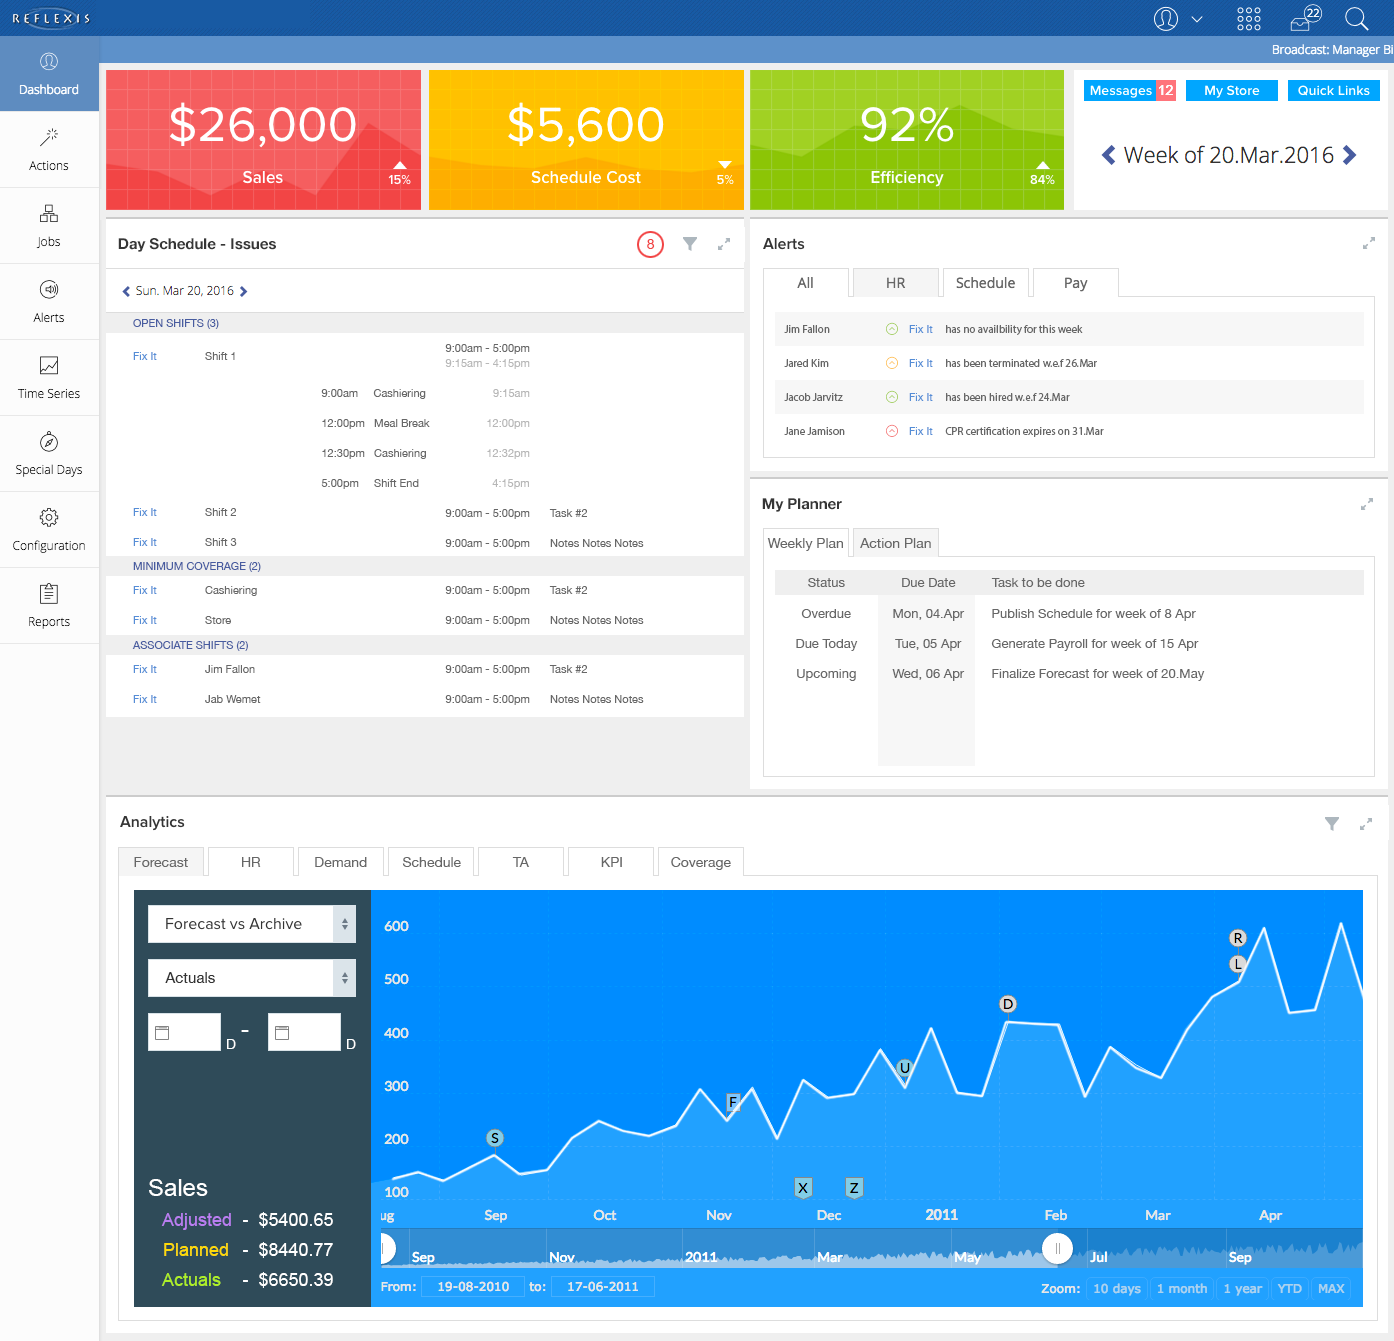Expand the Alerts panel to fullscreen
The height and width of the screenshot is (1341, 1394).
pos(1368,243)
